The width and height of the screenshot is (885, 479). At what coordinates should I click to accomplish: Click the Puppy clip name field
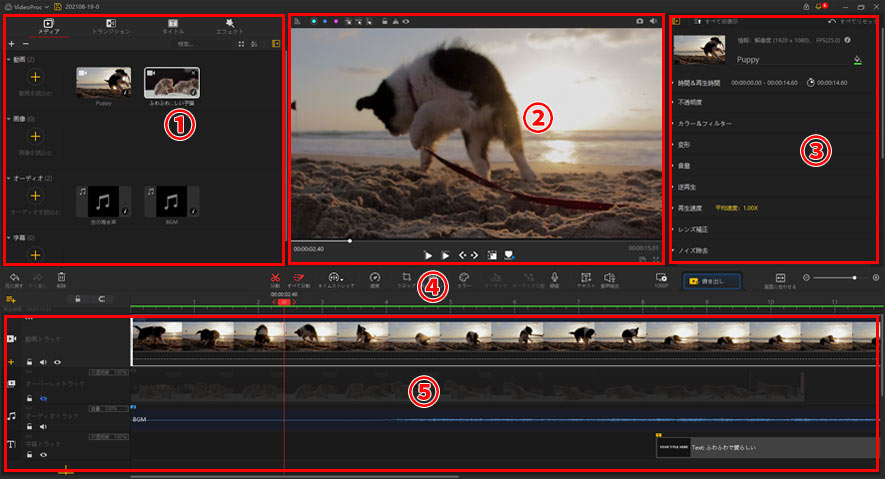(792, 60)
